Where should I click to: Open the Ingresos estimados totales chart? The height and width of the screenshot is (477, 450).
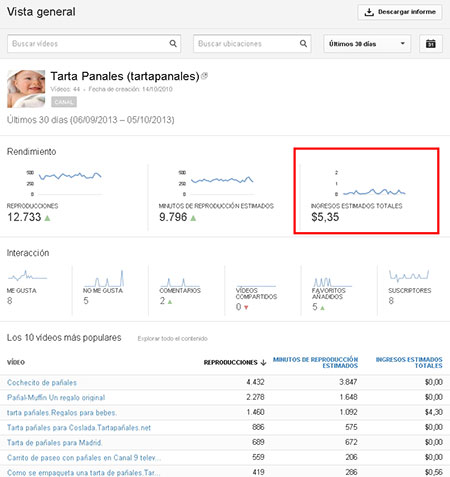coord(370,183)
